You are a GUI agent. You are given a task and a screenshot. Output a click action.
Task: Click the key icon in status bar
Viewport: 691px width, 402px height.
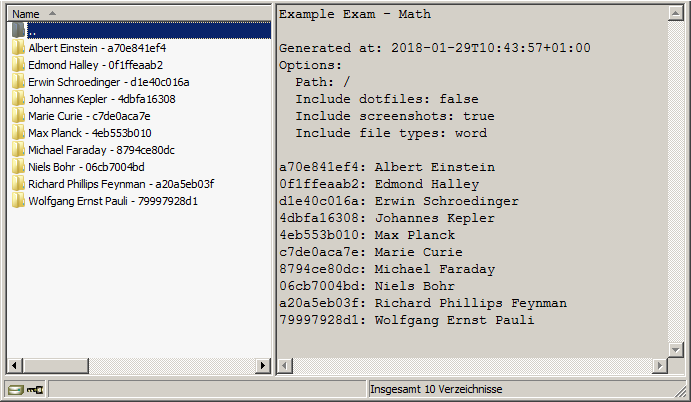35,390
